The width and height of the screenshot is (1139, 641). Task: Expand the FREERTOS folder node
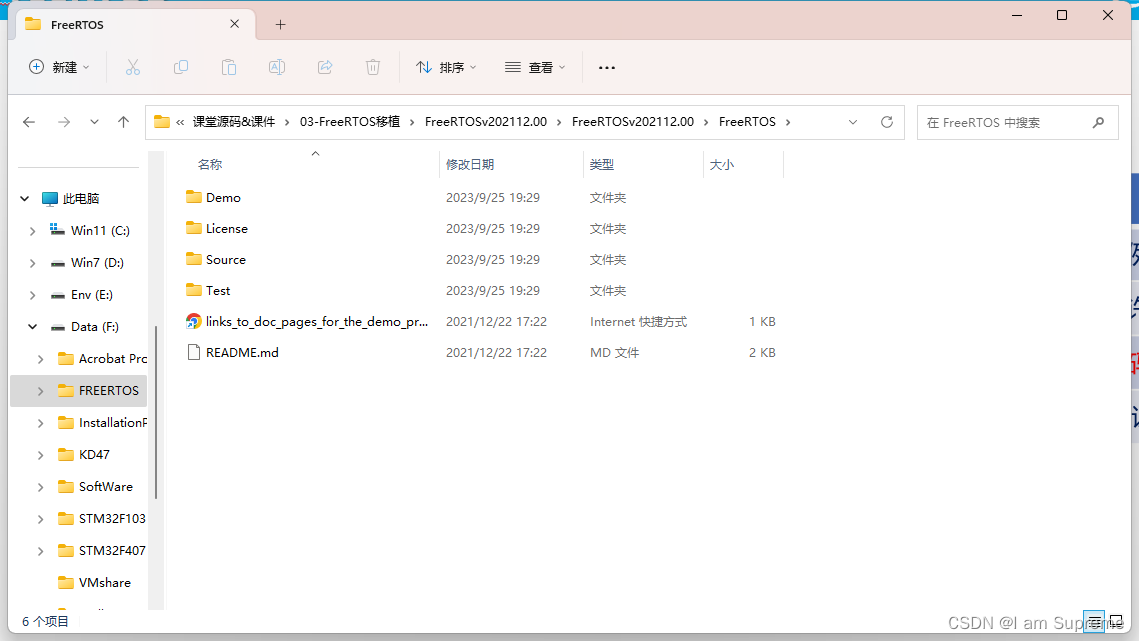(x=41, y=391)
